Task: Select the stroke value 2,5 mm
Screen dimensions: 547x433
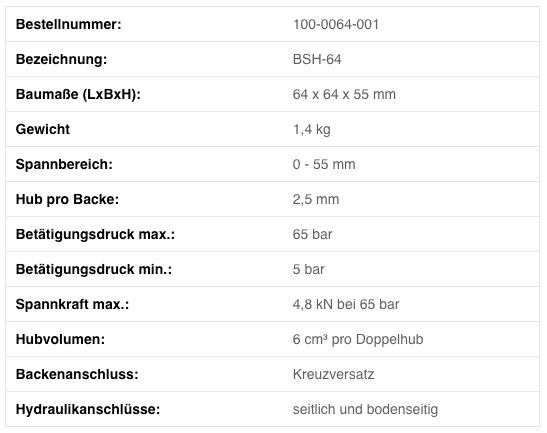Action: pyautogui.click(x=316, y=200)
